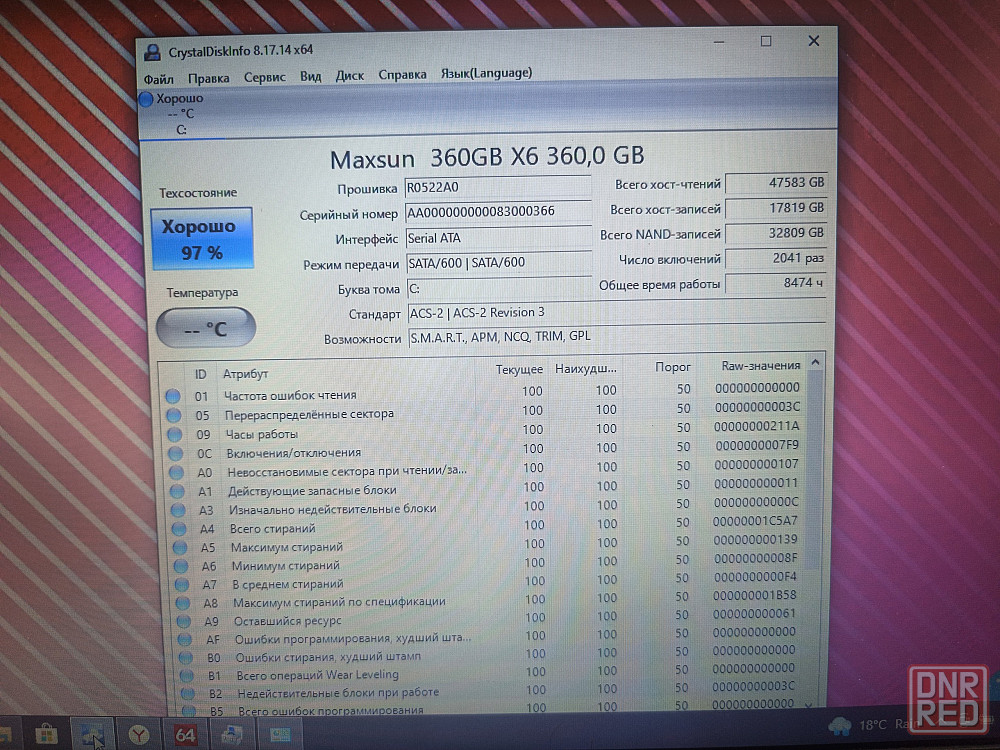This screenshot has height=750, width=1000.
Task: Select status circle of В среднем стираний
Action: click(x=182, y=584)
